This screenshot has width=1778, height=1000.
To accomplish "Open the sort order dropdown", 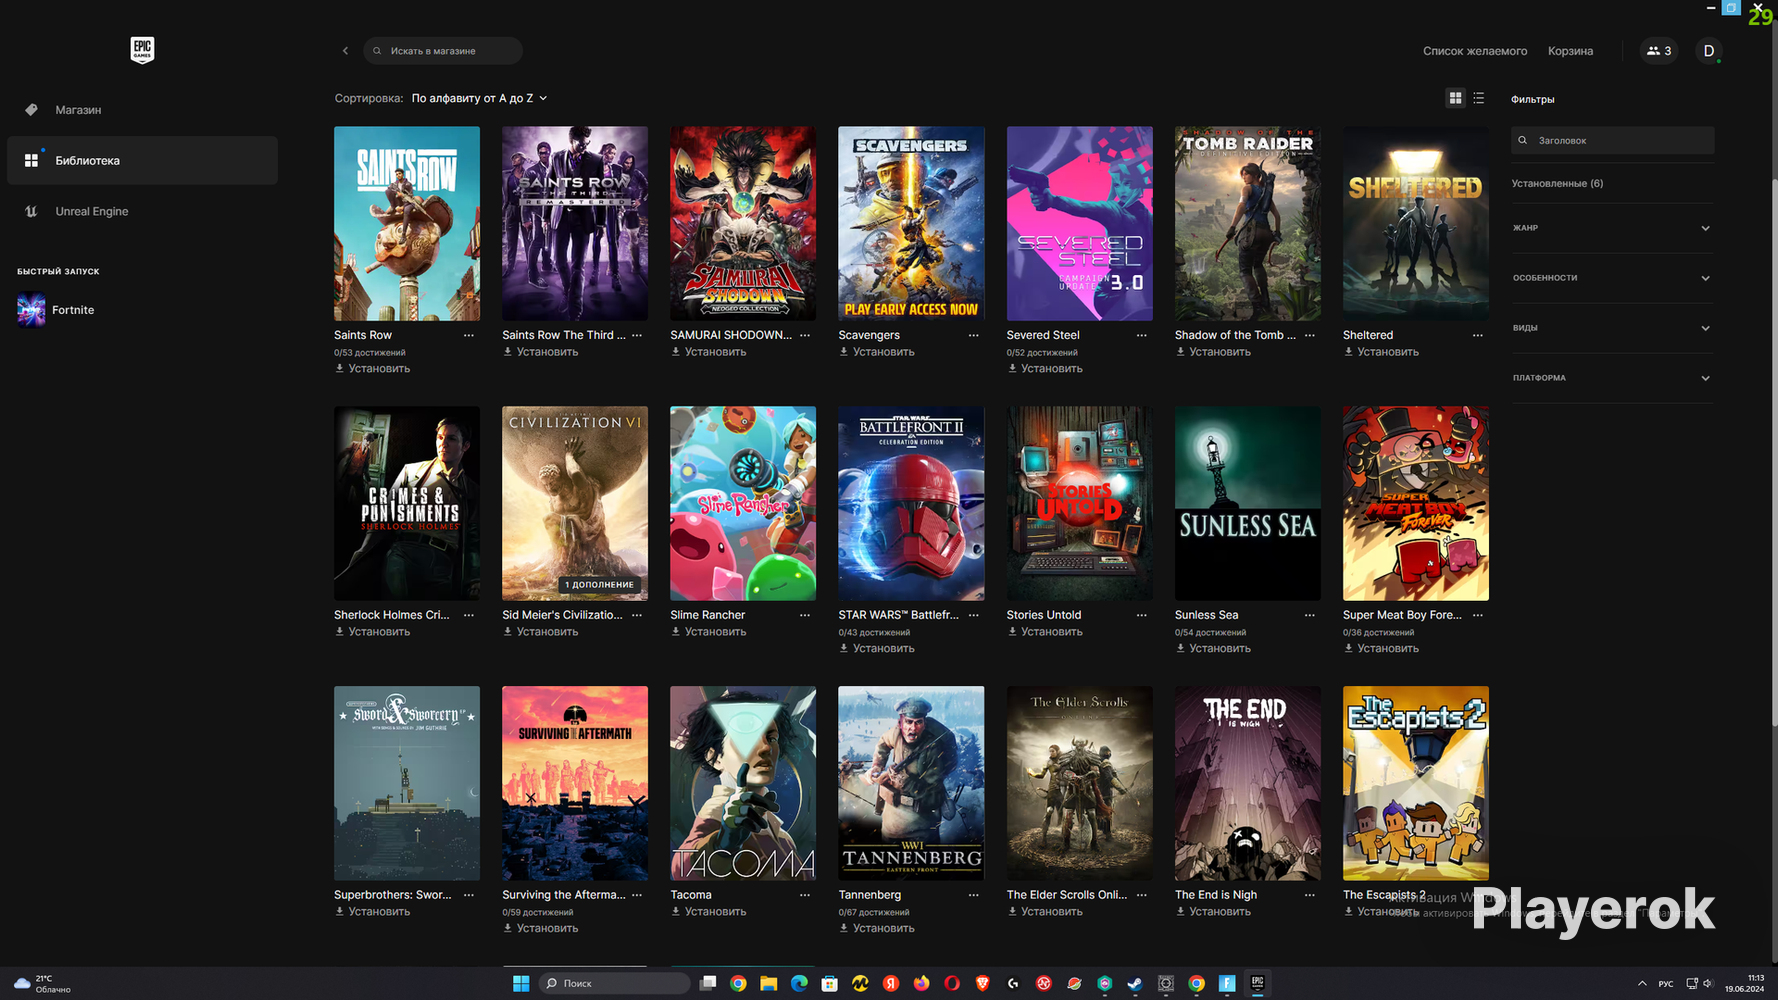I will (479, 98).
